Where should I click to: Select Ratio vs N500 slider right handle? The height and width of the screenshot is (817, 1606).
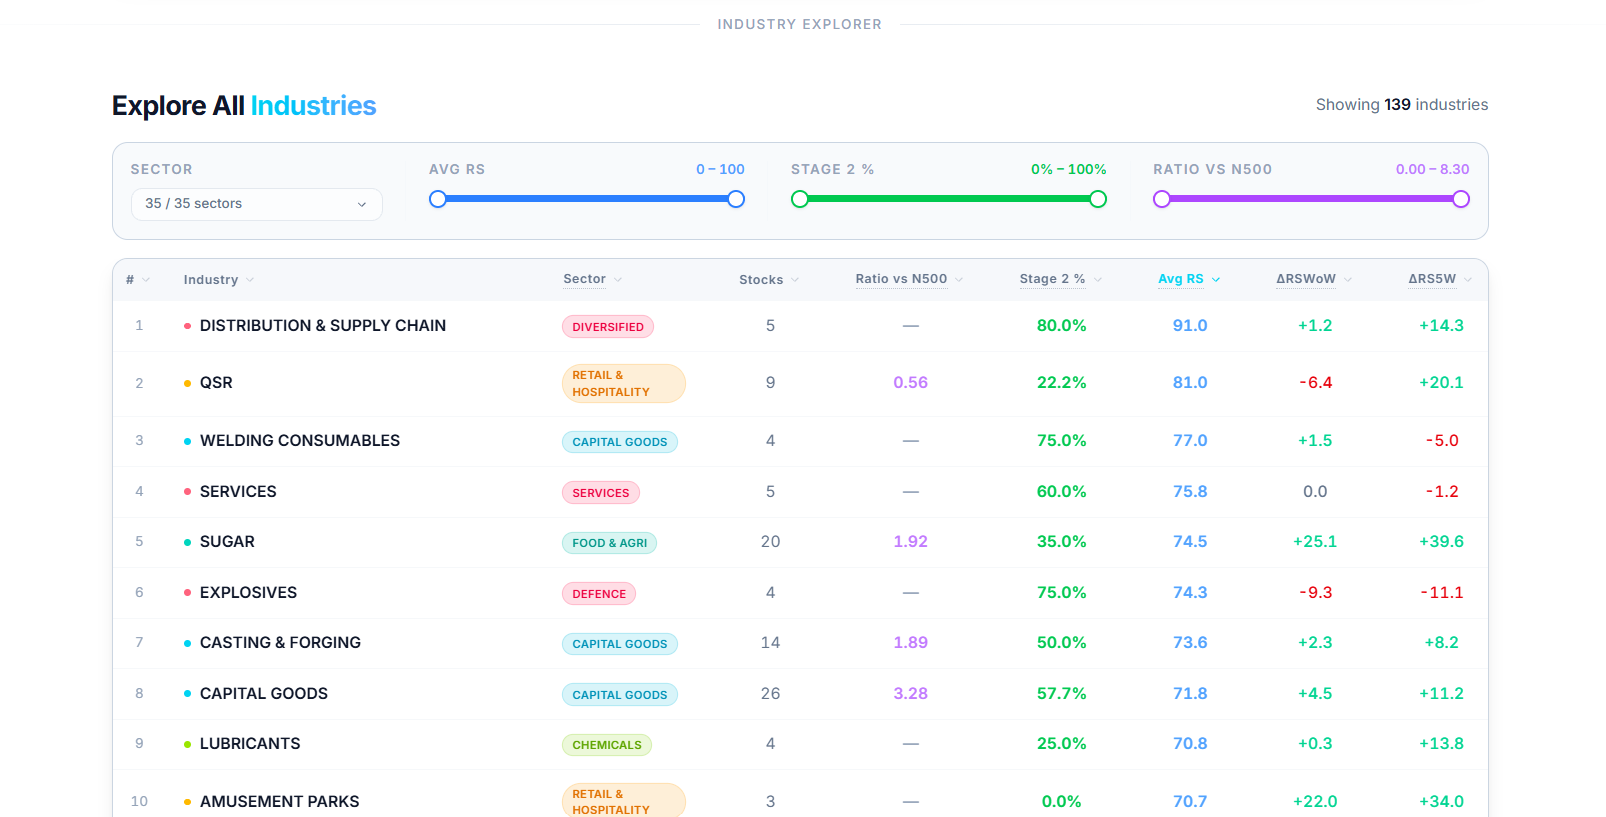(x=1461, y=199)
